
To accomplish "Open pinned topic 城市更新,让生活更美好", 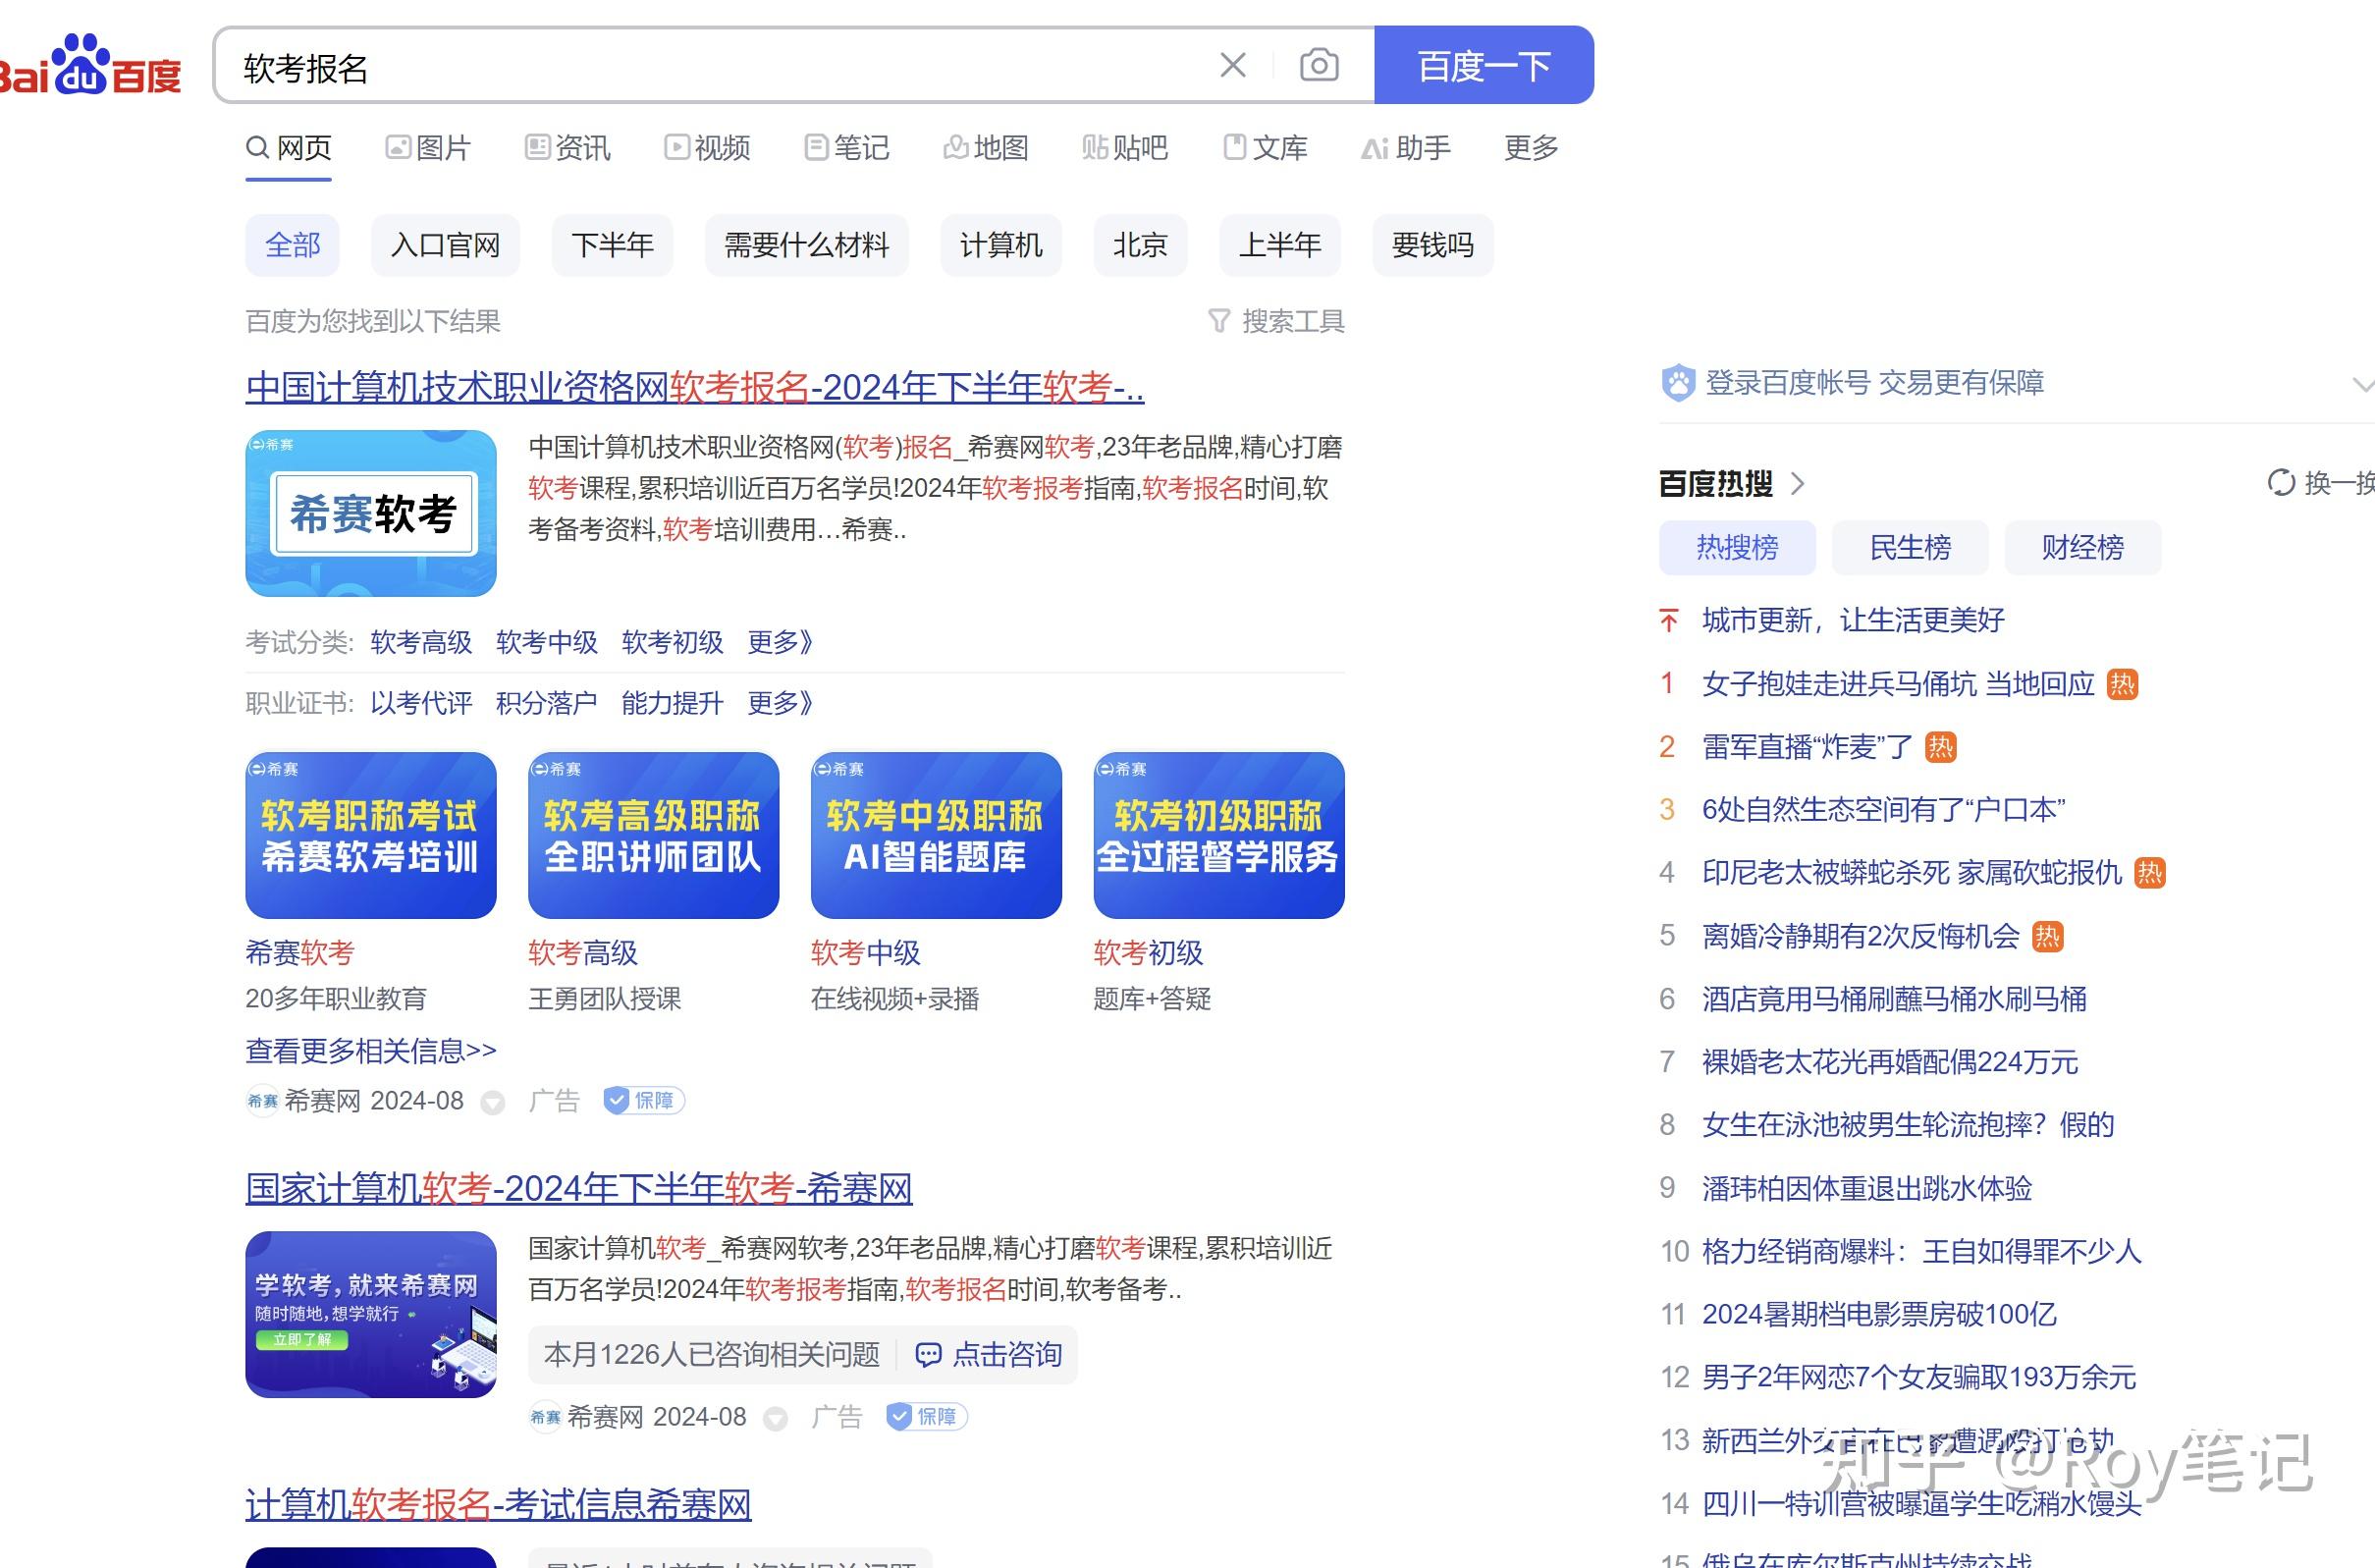I will [1853, 620].
